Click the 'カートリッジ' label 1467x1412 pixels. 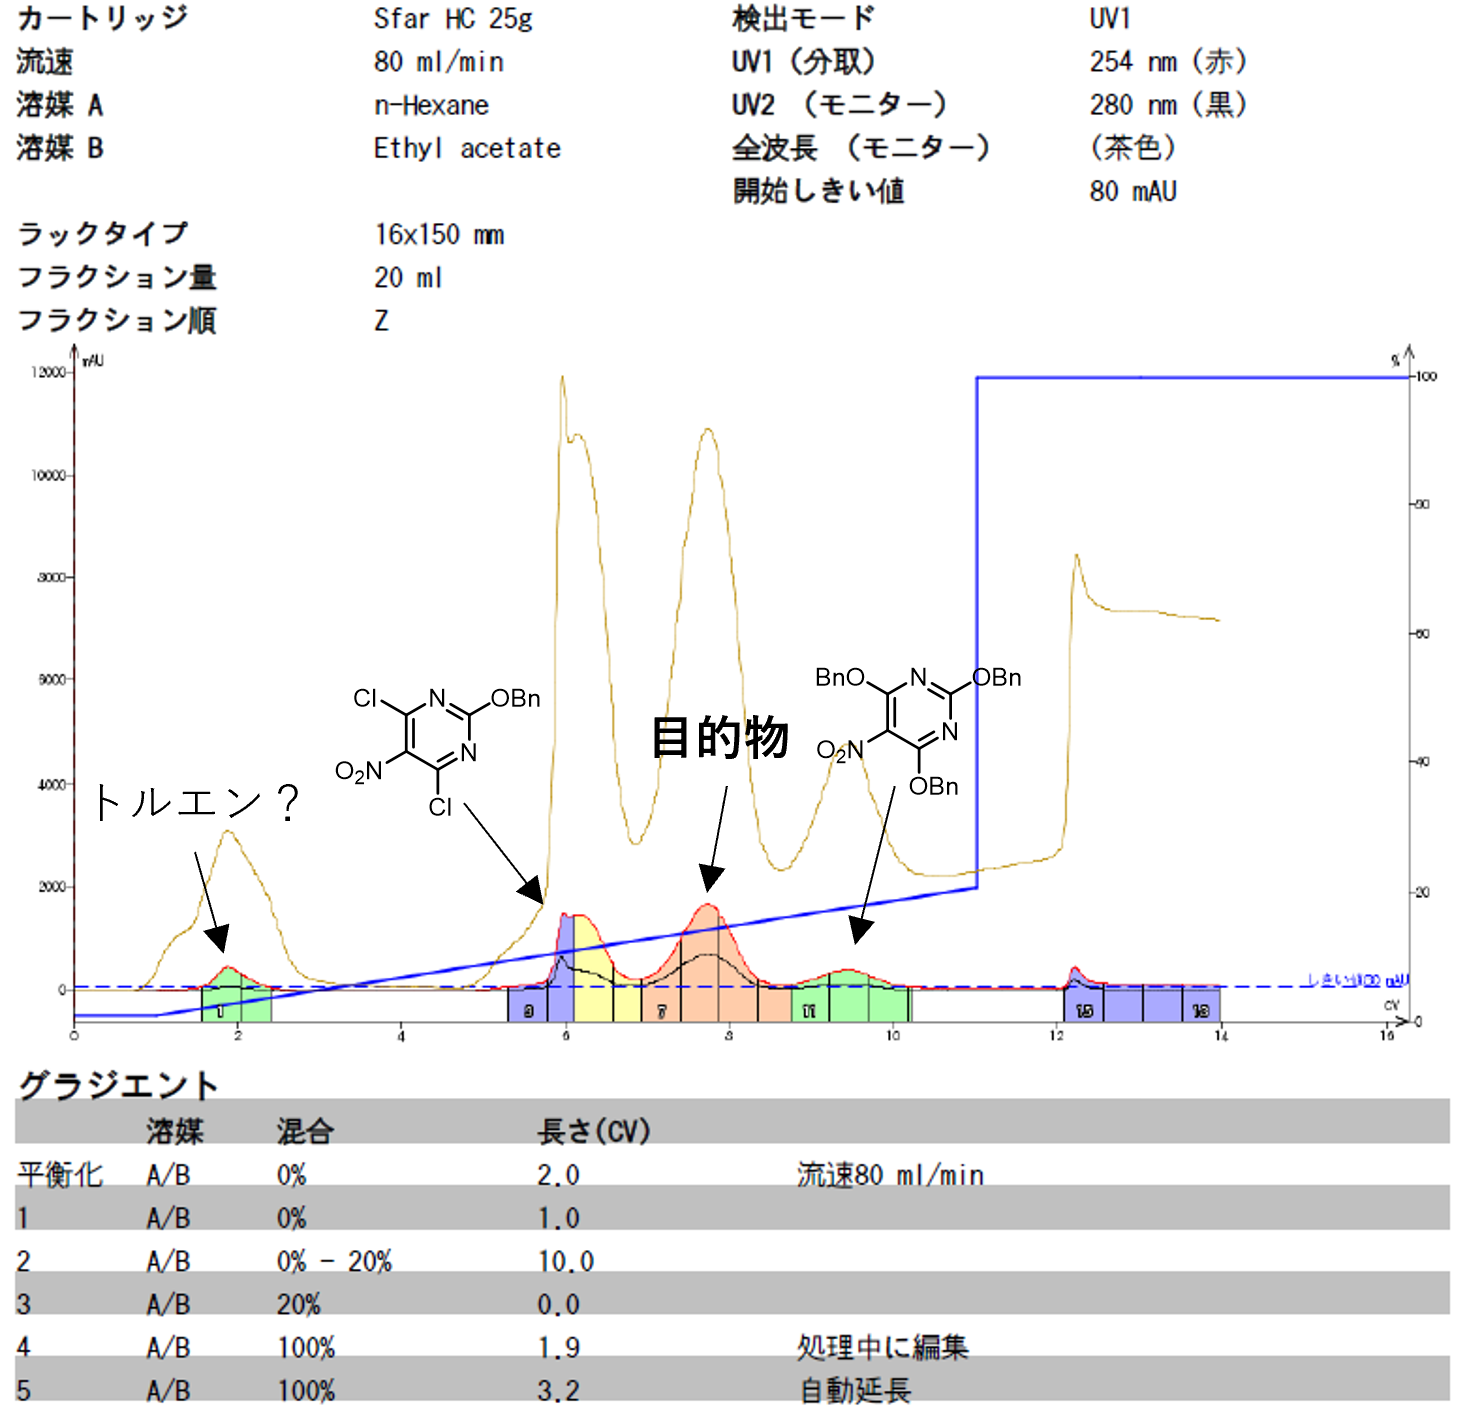[x=102, y=19]
